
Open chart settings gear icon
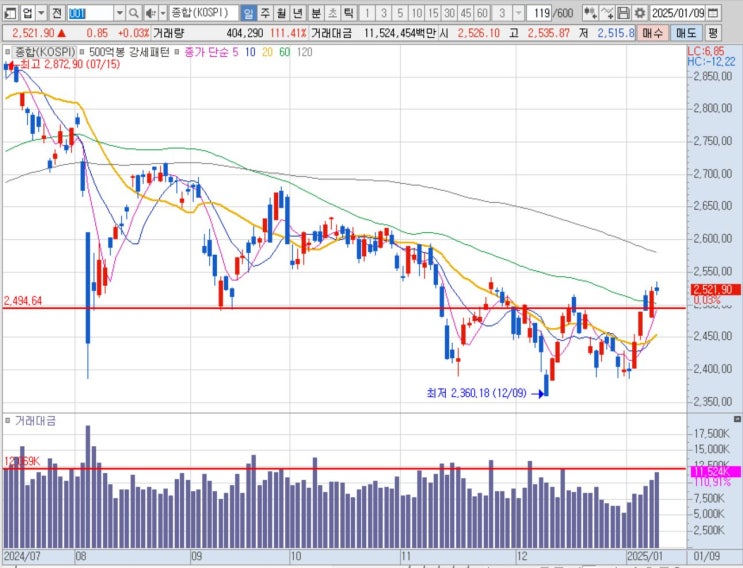640,13
